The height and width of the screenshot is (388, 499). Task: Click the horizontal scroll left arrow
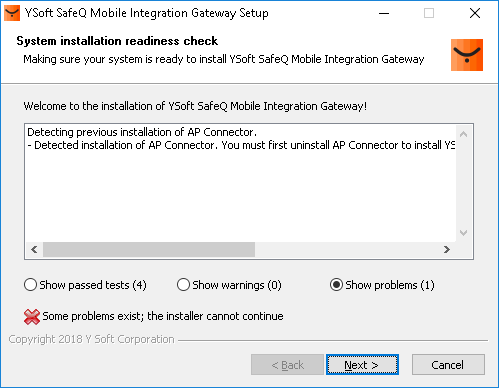(x=34, y=249)
